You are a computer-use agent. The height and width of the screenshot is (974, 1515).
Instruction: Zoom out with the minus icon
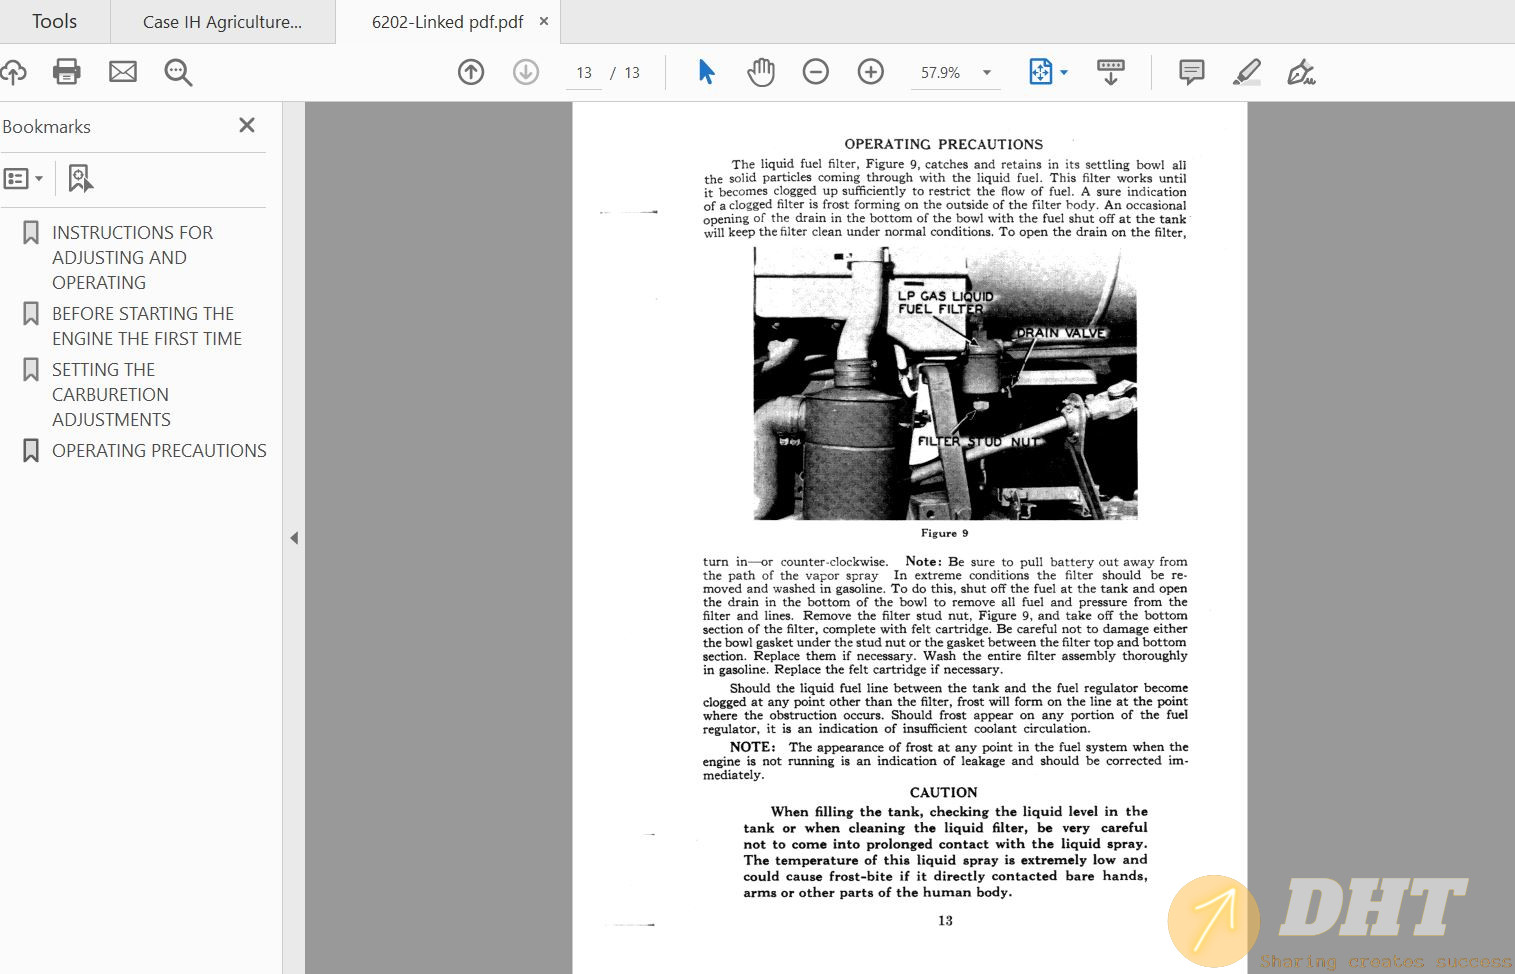(x=816, y=72)
